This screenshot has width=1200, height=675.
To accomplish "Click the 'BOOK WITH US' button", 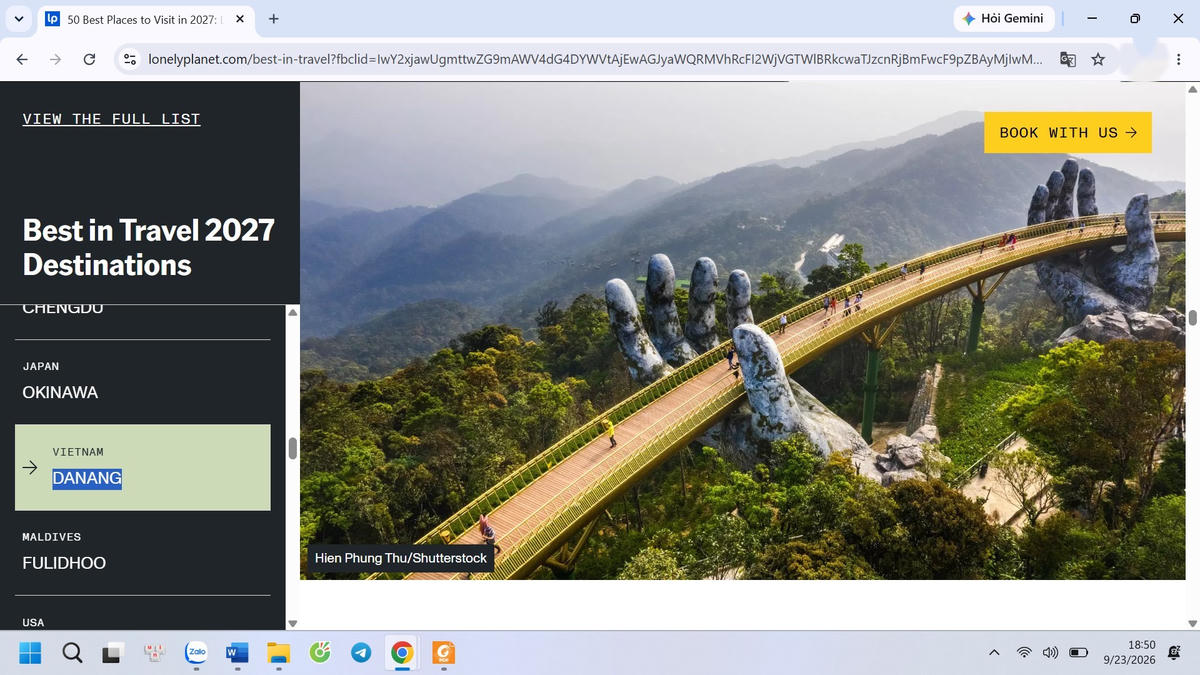I will pos(1068,132).
